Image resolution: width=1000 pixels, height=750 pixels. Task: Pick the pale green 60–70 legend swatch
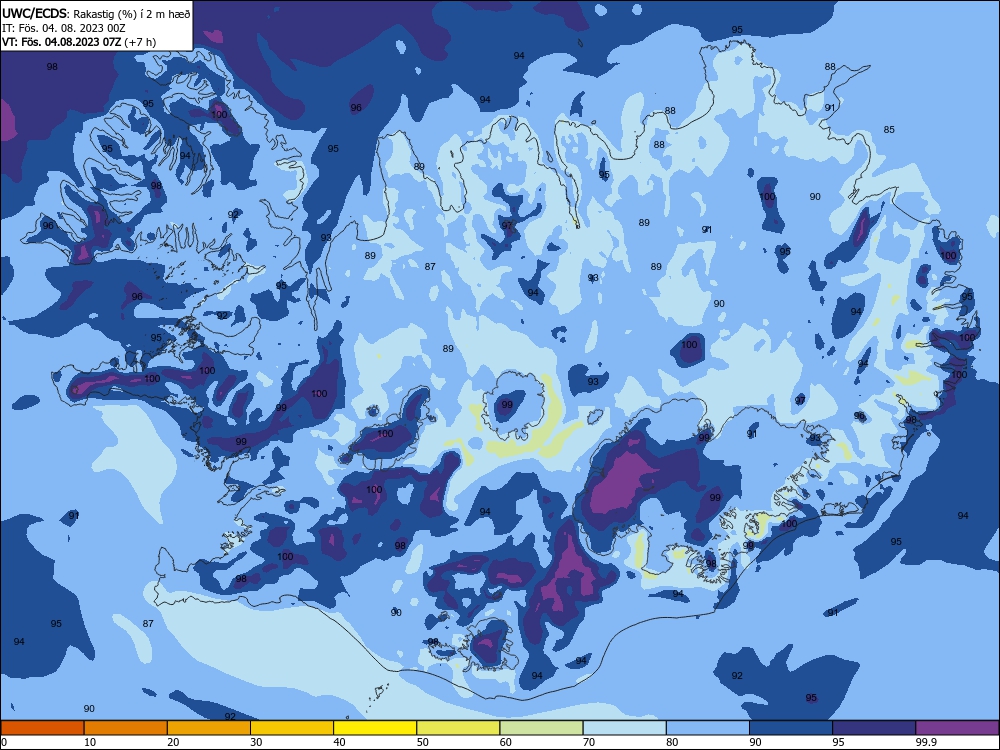click(x=541, y=728)
